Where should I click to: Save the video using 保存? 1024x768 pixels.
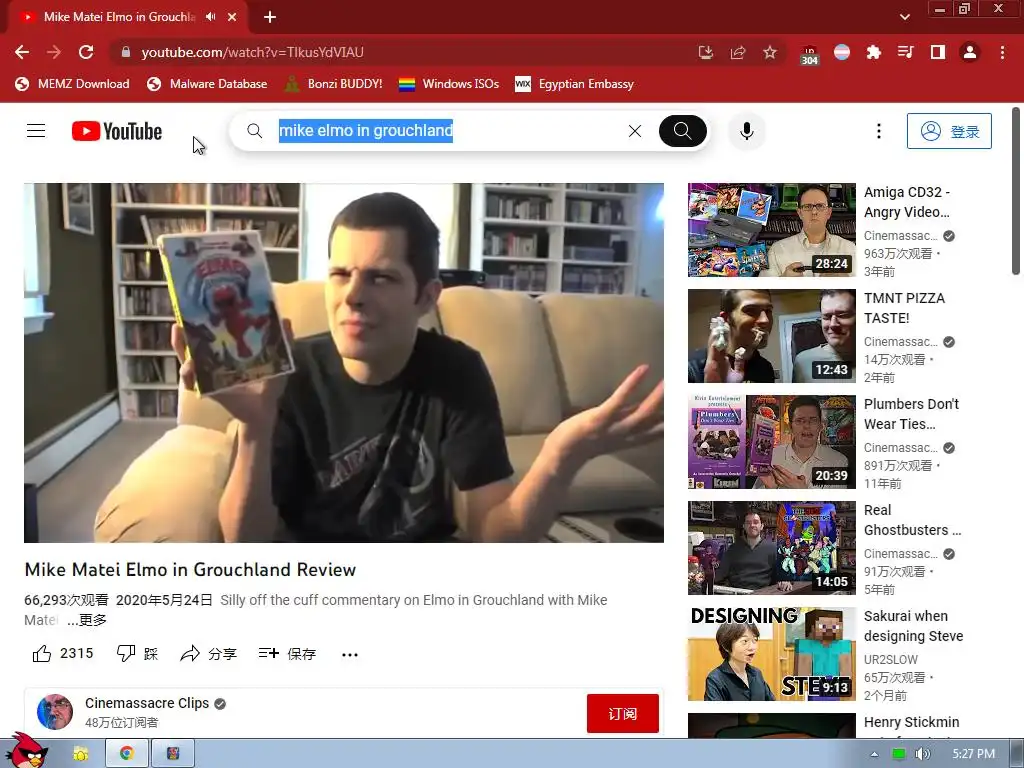point(287,654)
